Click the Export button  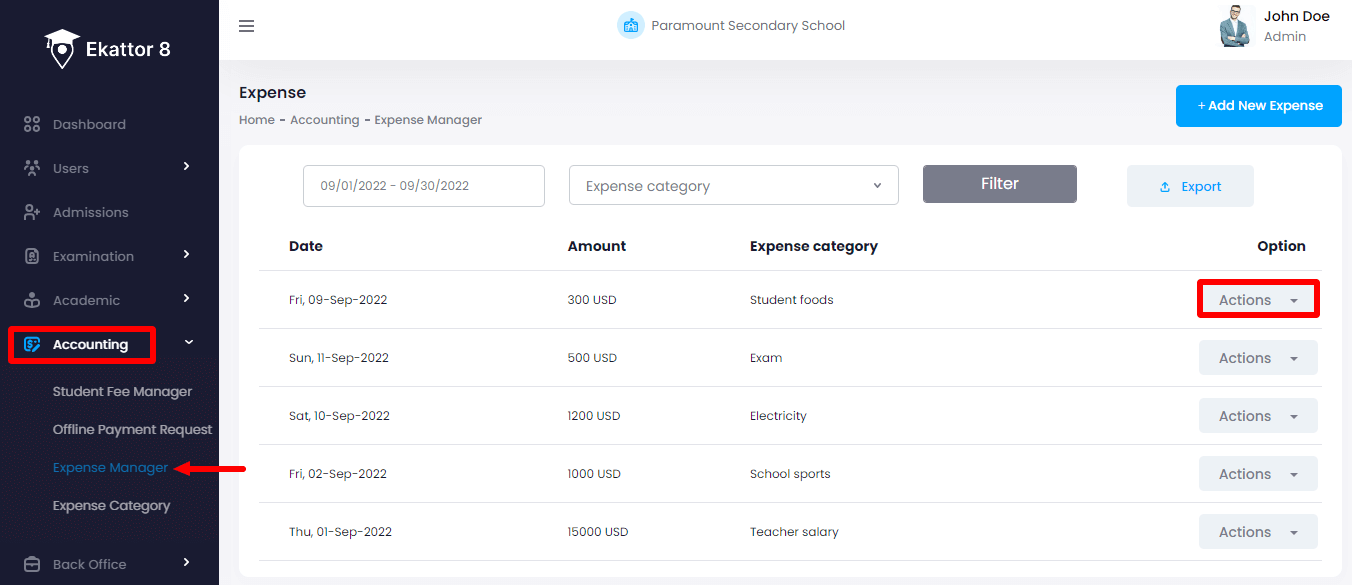(1190, 186)
